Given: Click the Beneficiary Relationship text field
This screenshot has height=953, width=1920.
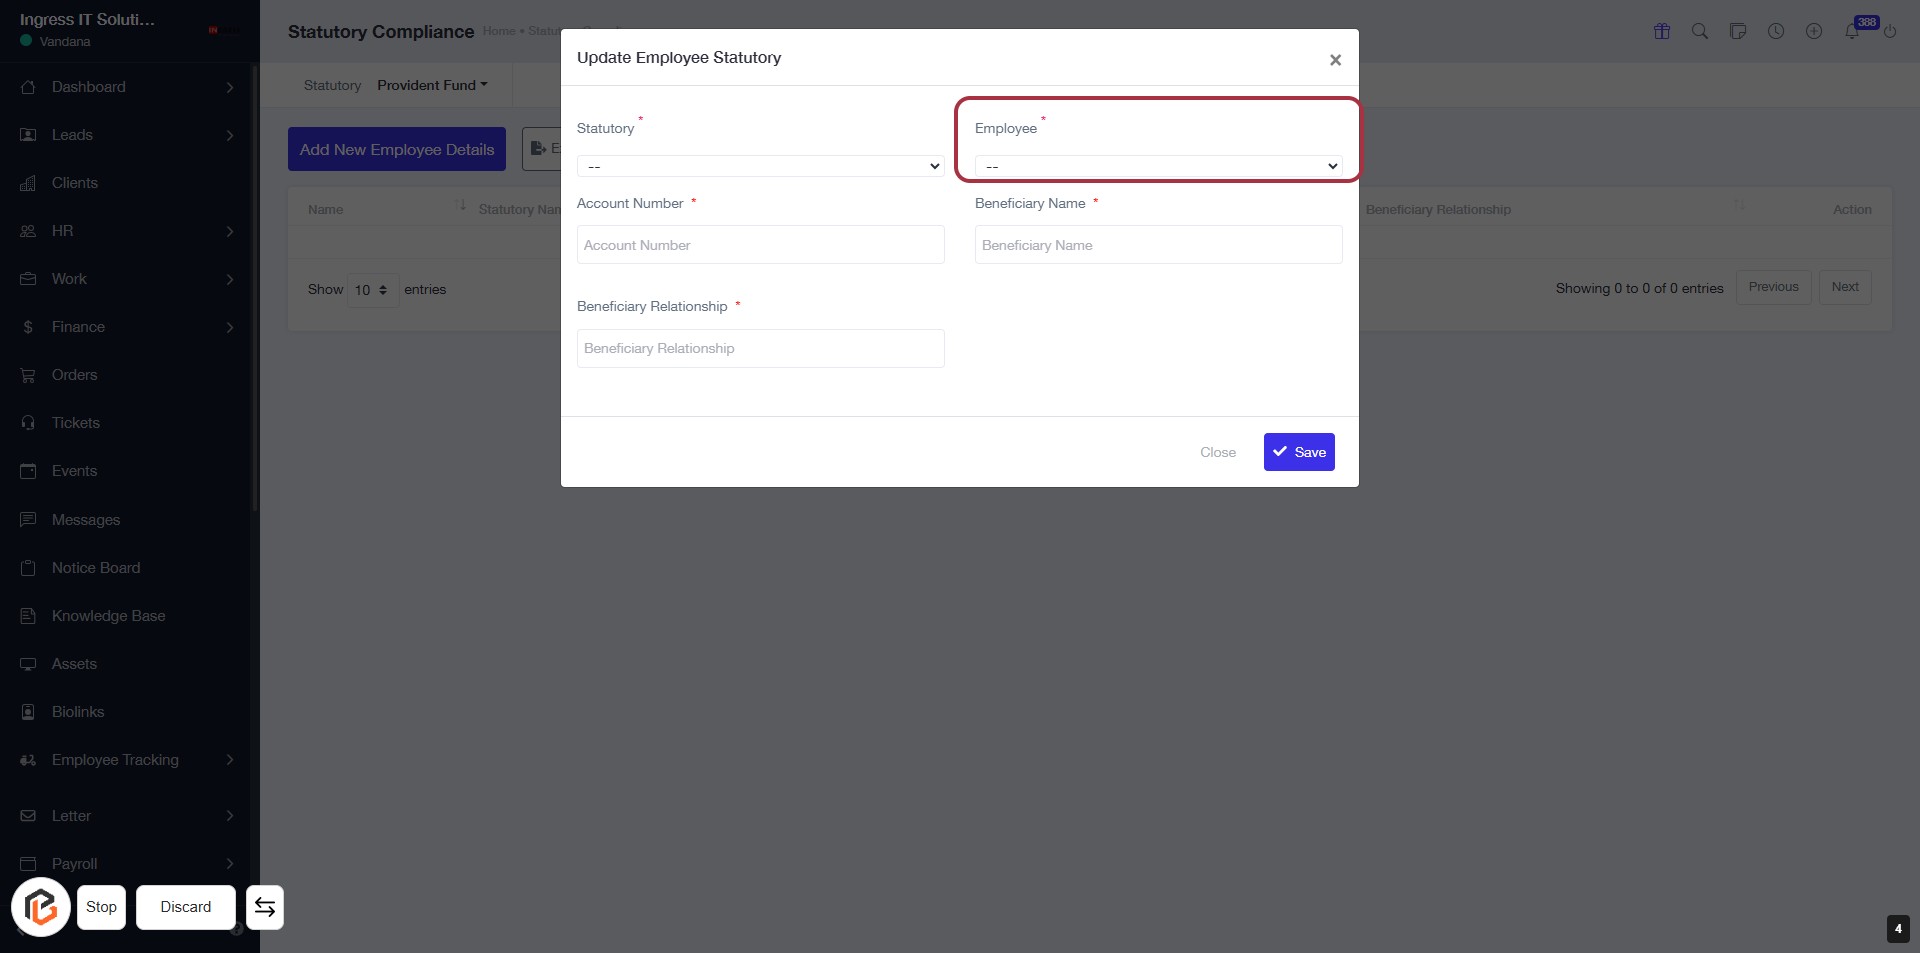Looking at the screenshot, I should 760,348.
